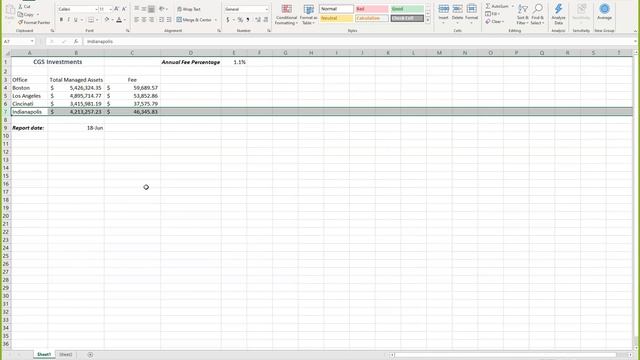The image size is (640, 360).
Task: Apply Percent Style
Action: click(240, 20)
